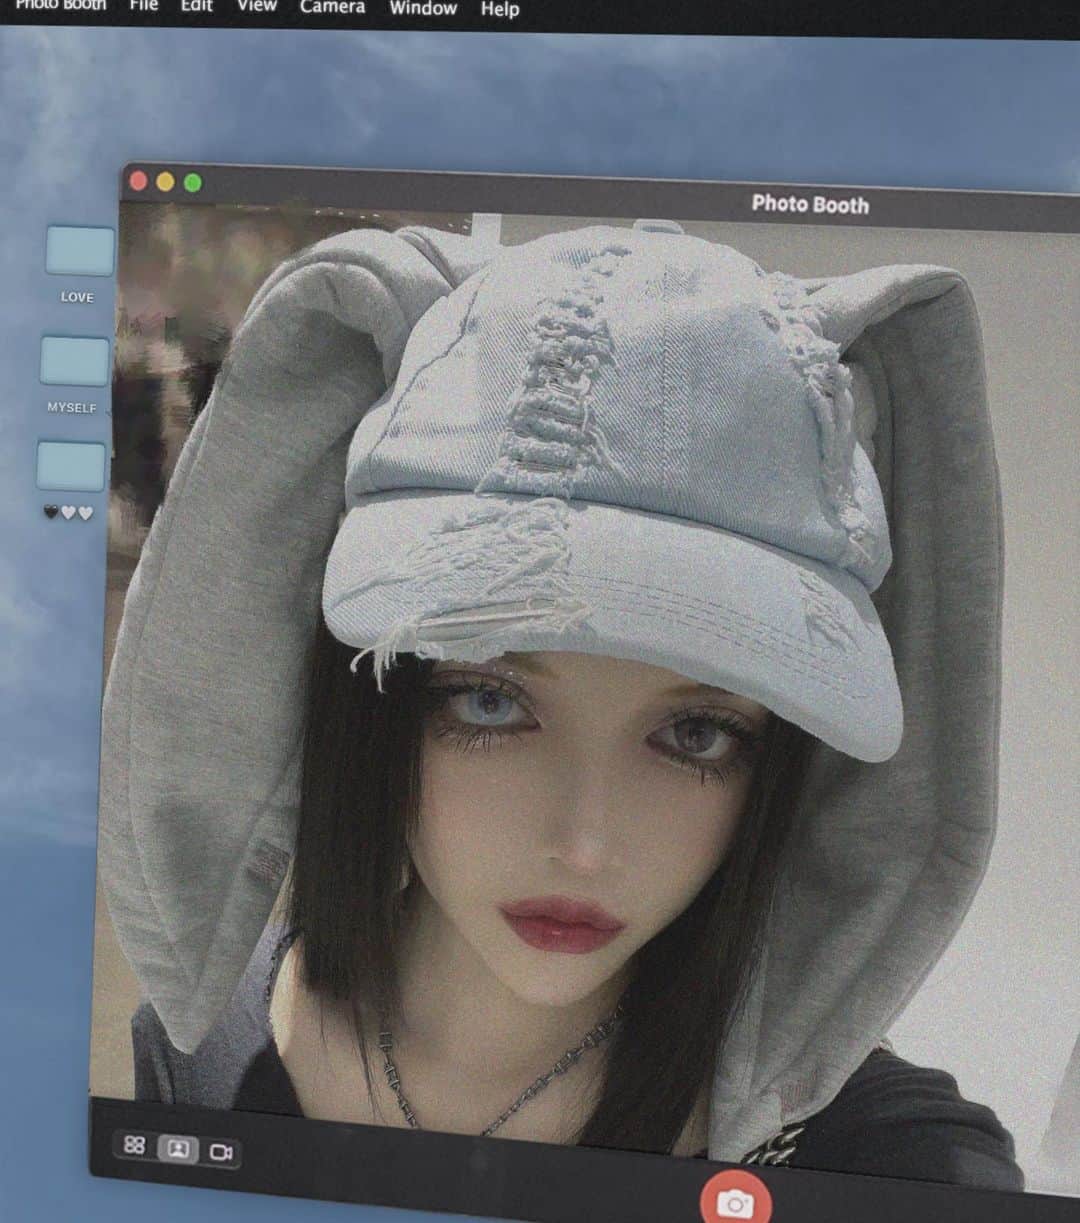The width and height of the screenshot is (1080, 1223).
Task: Open the LOVE desktop folder
Action: tap(79, 252)
